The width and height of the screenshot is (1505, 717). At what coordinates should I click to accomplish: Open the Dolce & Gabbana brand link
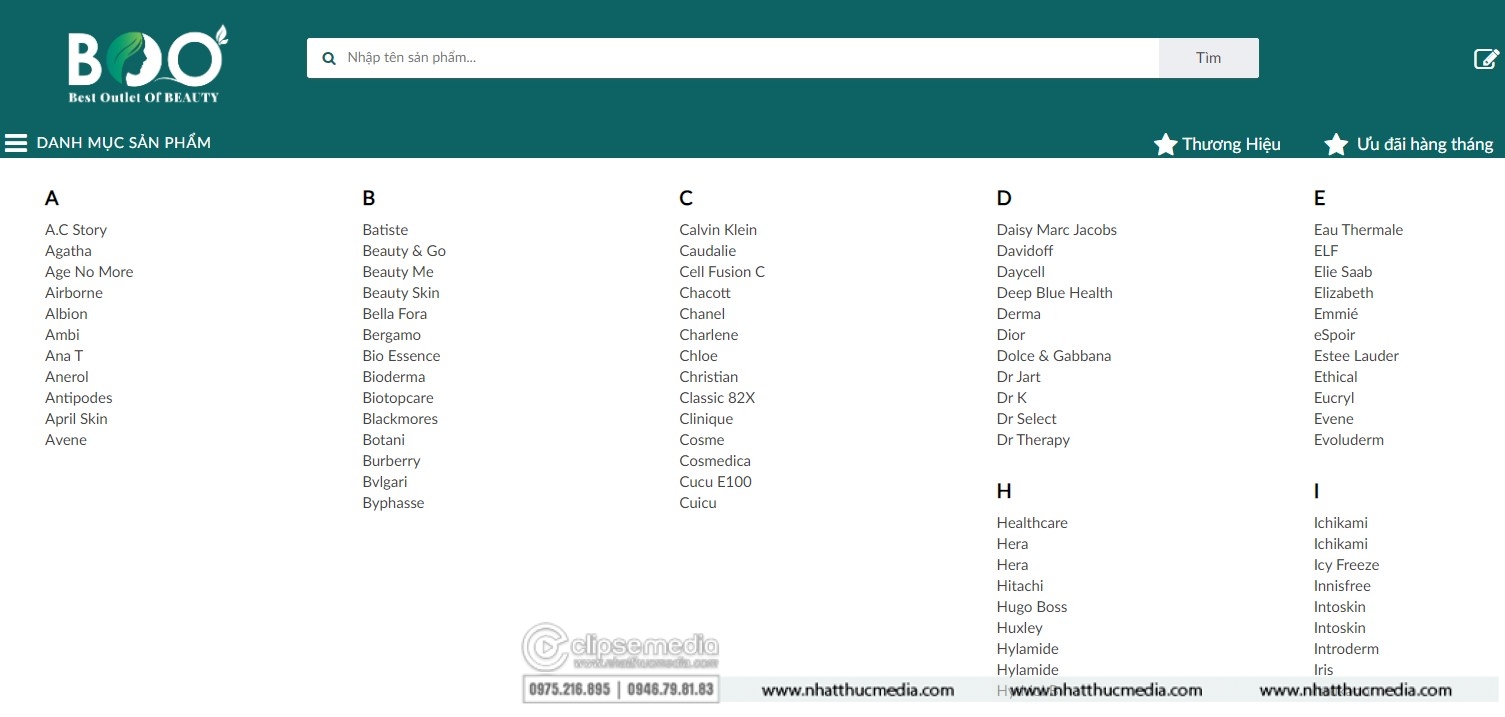click(1053, 356)
